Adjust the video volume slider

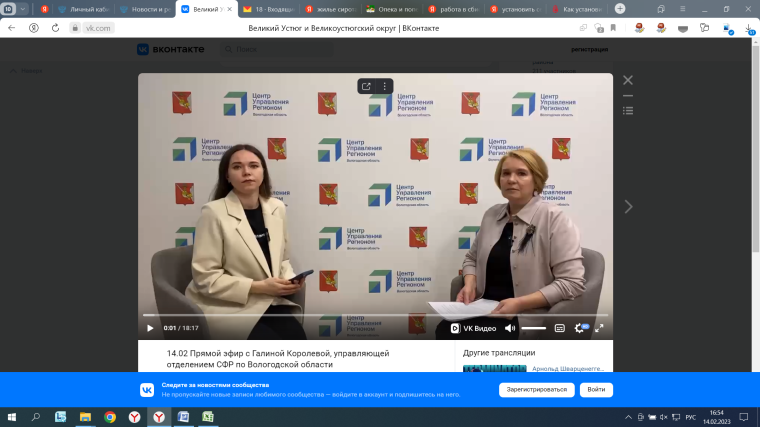534,328
